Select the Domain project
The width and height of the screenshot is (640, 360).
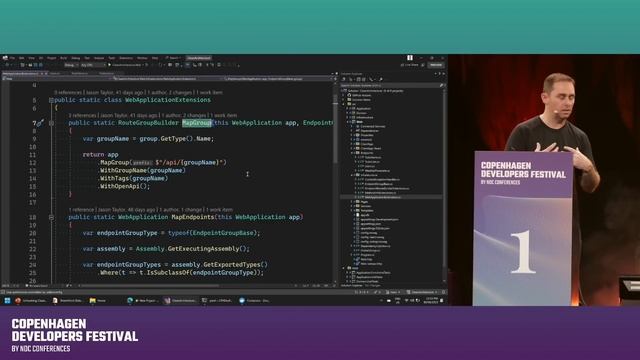(361, 113)
